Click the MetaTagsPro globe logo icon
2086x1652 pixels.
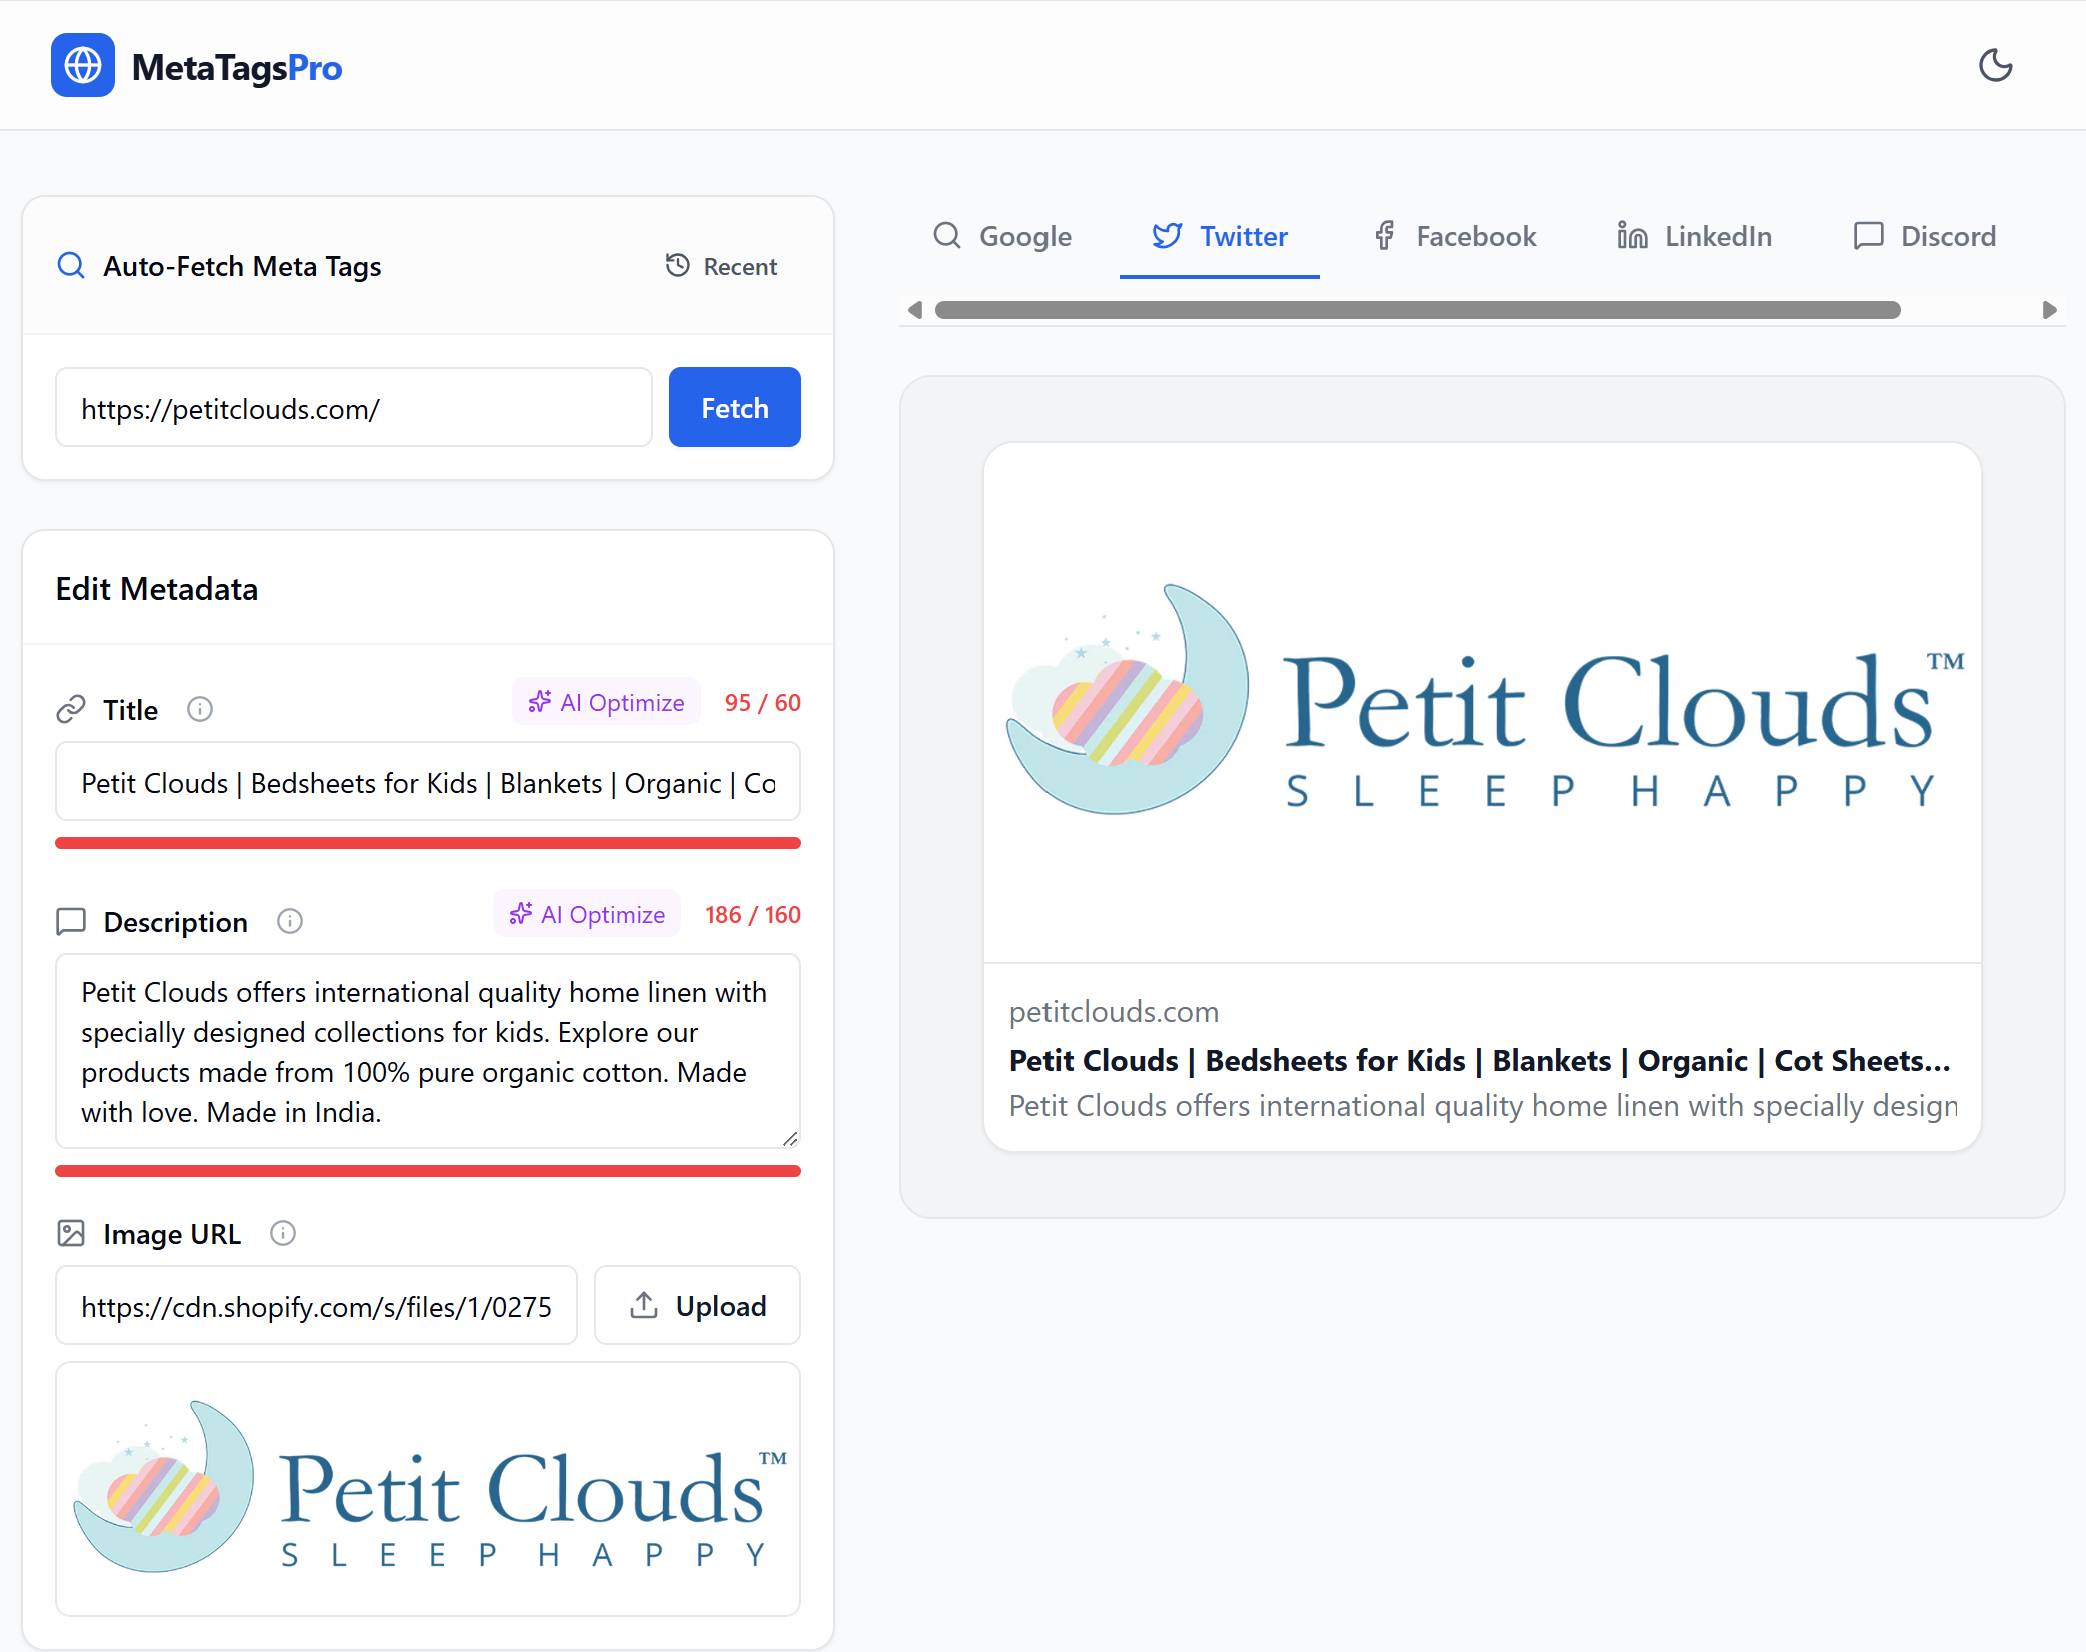point(83,66)
